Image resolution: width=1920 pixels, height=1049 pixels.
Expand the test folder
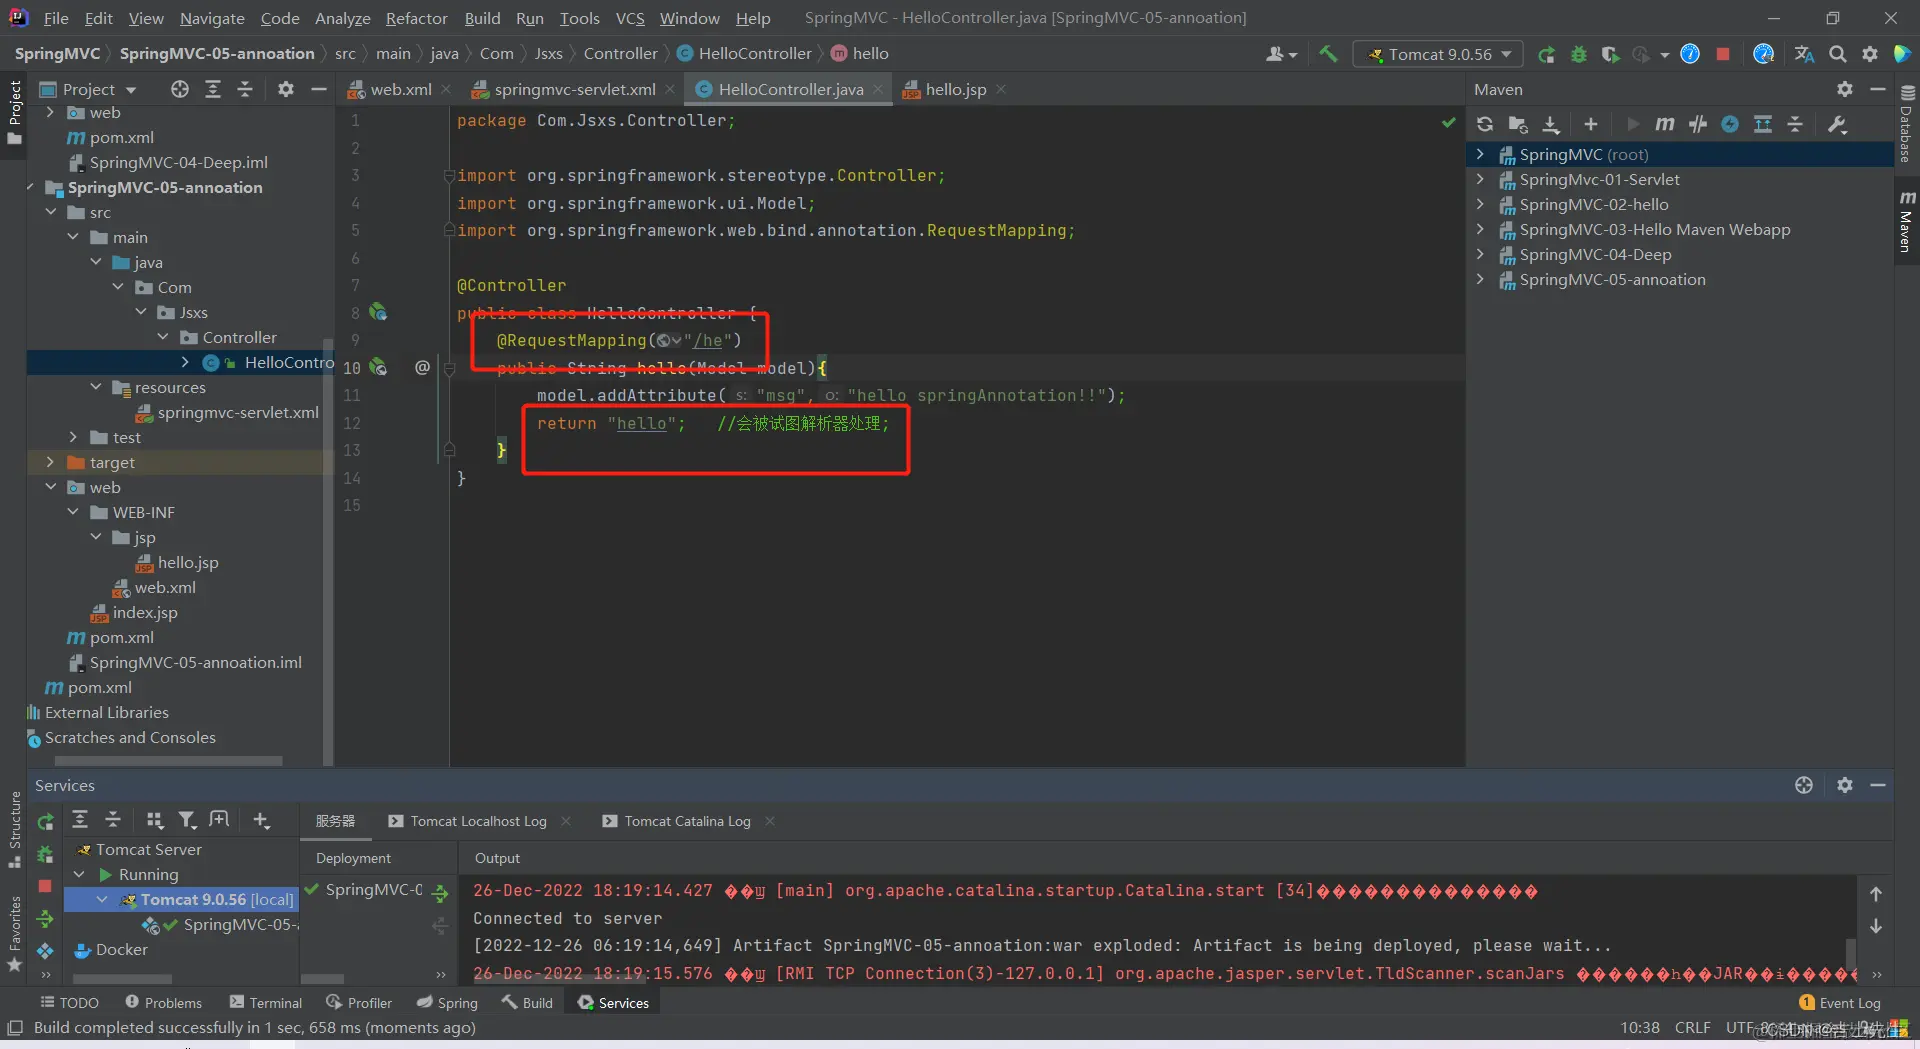coord(73,437)
